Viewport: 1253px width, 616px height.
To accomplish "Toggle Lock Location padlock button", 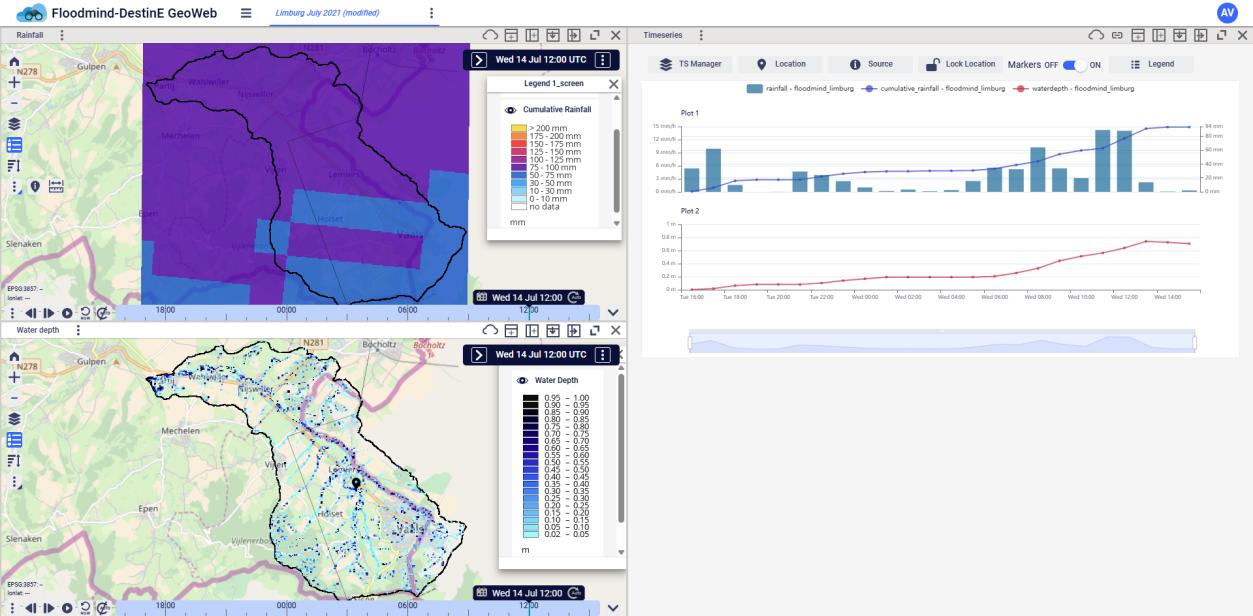I will click(961, 64).
